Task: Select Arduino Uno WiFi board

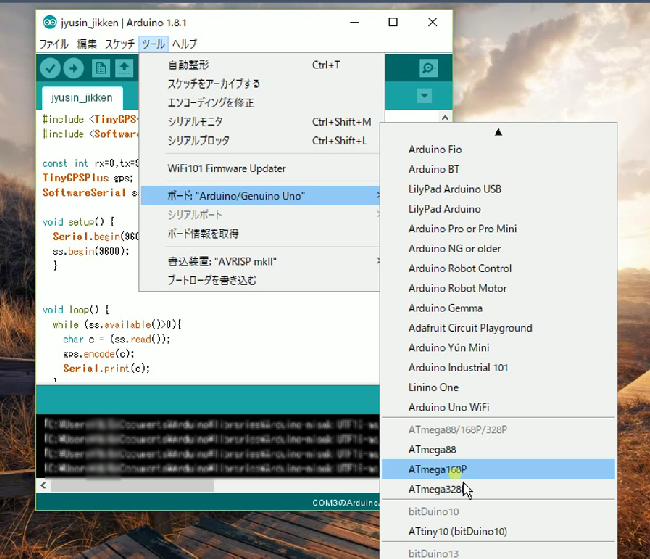Action: [498, 407]
